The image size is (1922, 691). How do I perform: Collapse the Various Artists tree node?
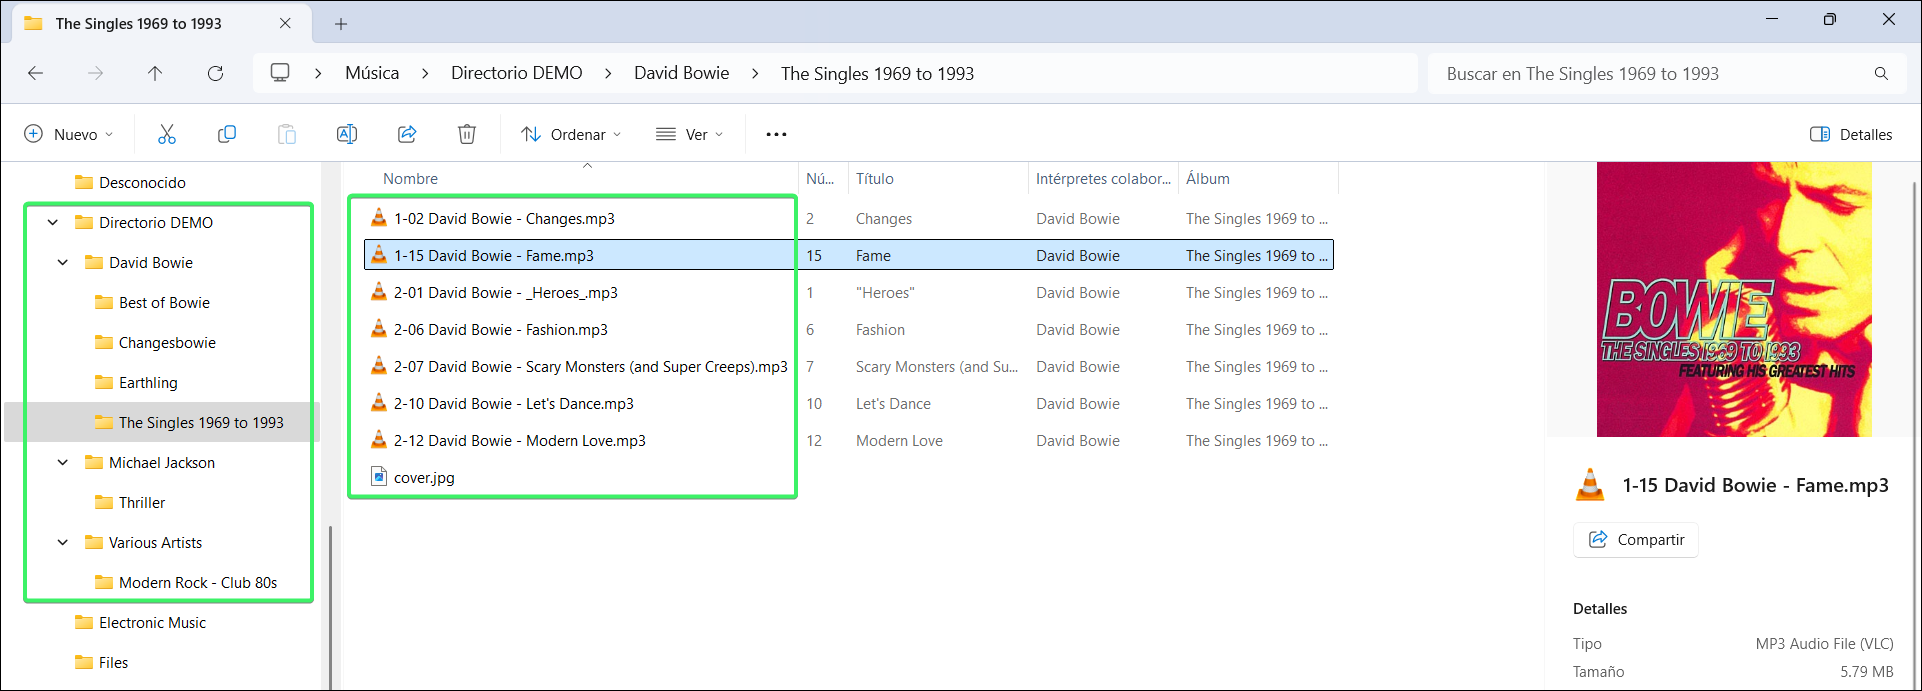coord(63,542)
